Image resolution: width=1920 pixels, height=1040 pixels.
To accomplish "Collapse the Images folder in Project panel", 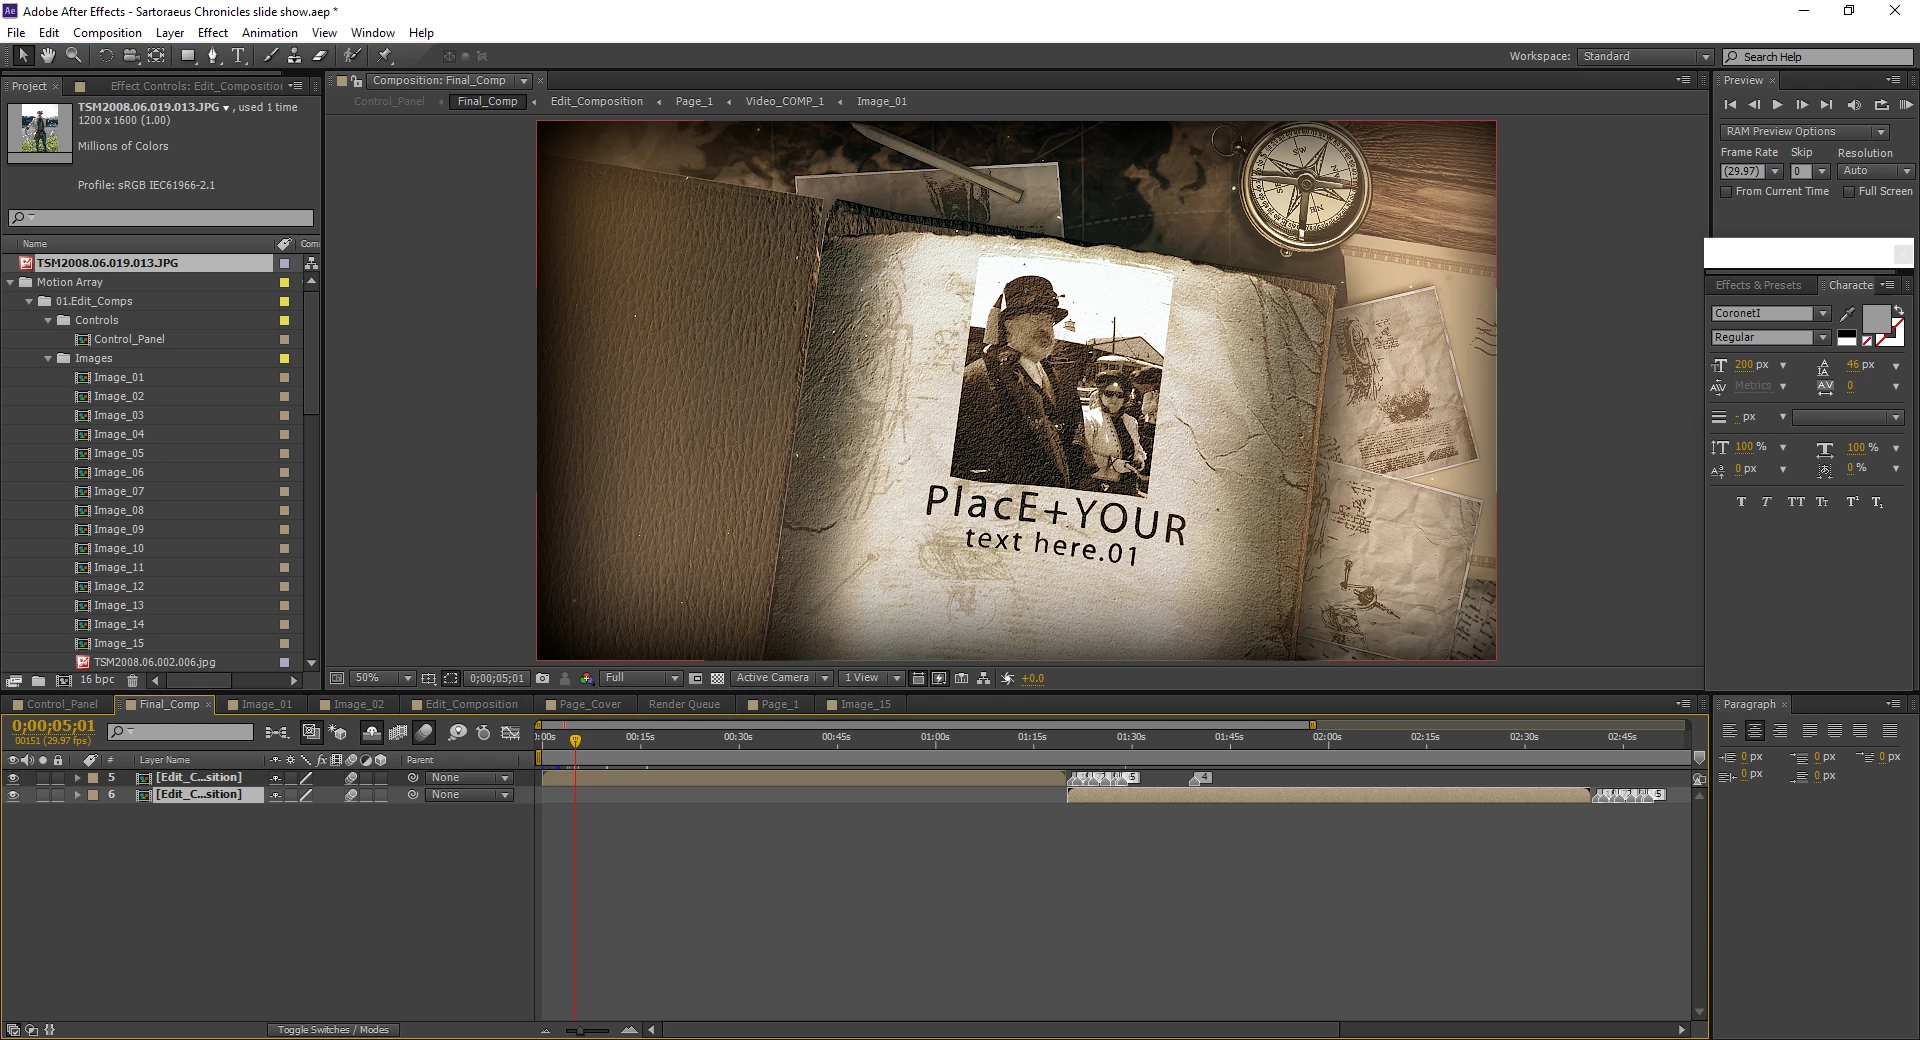I will pyautogui.click(x=48, y=358).
